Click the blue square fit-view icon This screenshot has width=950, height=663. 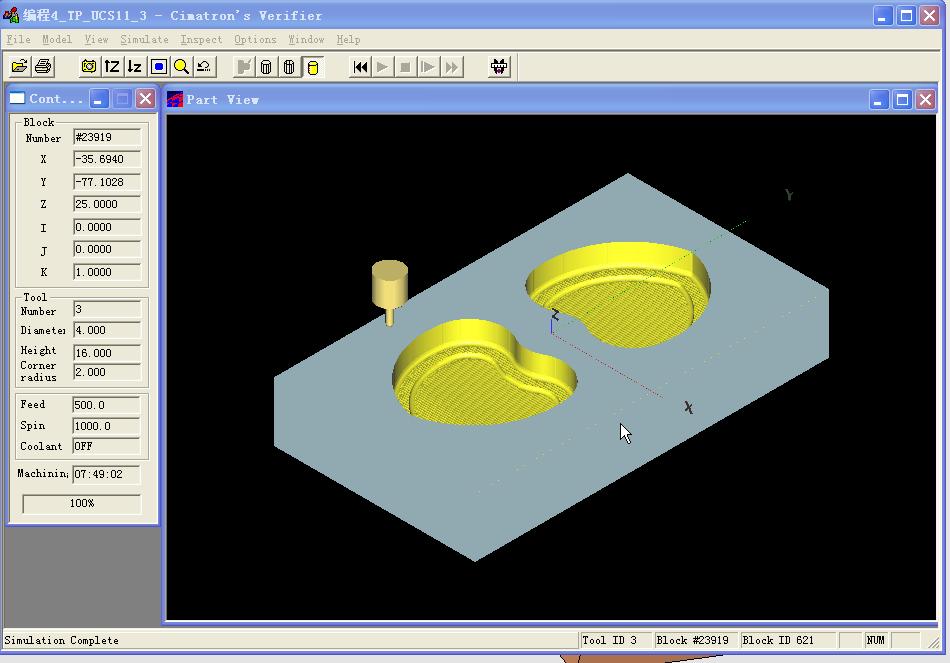[158, 67]
